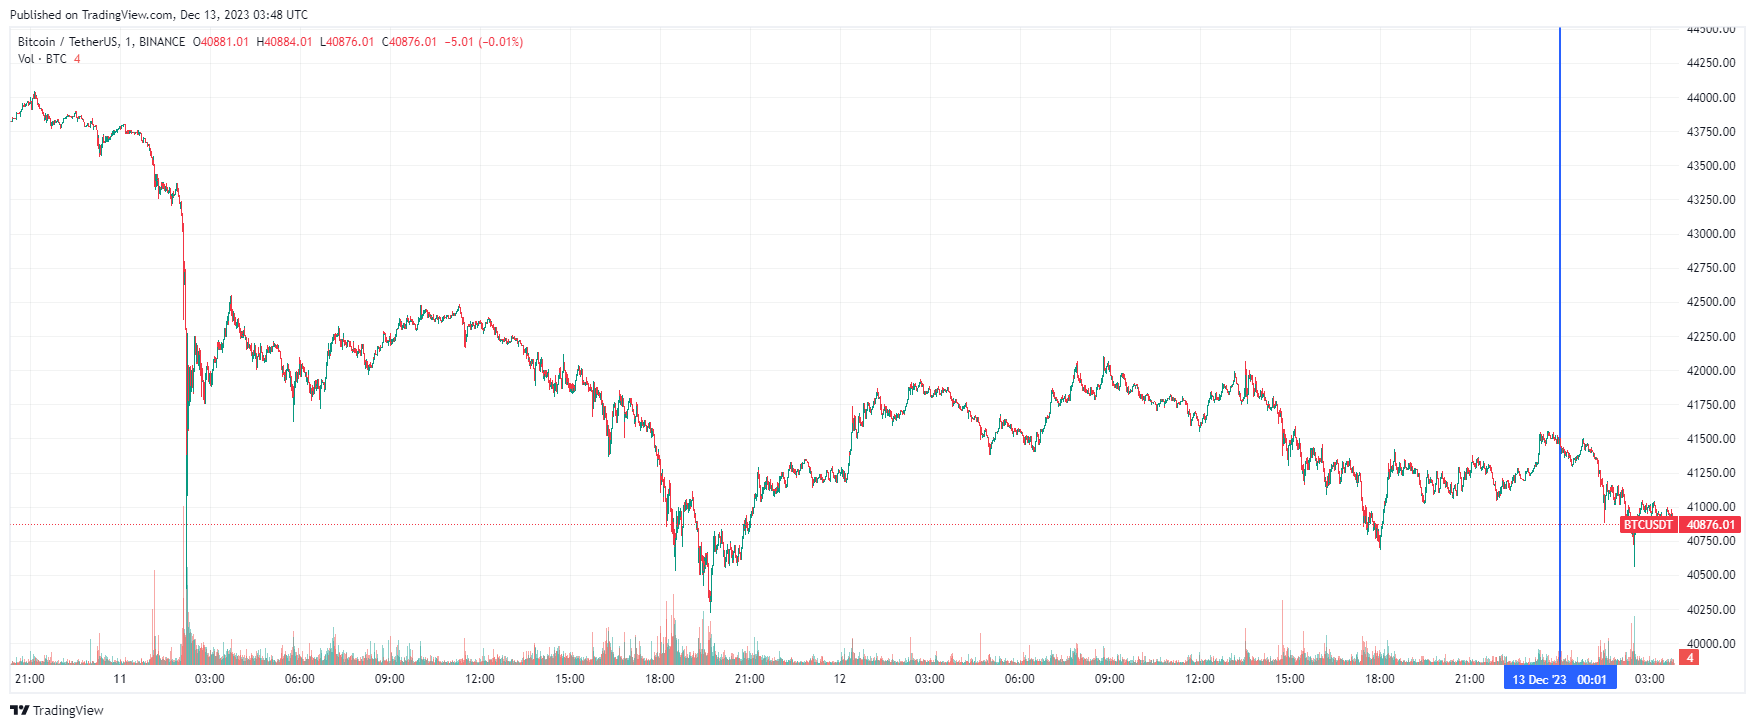Click the 41000.00 price axis label

[1711, 507]
